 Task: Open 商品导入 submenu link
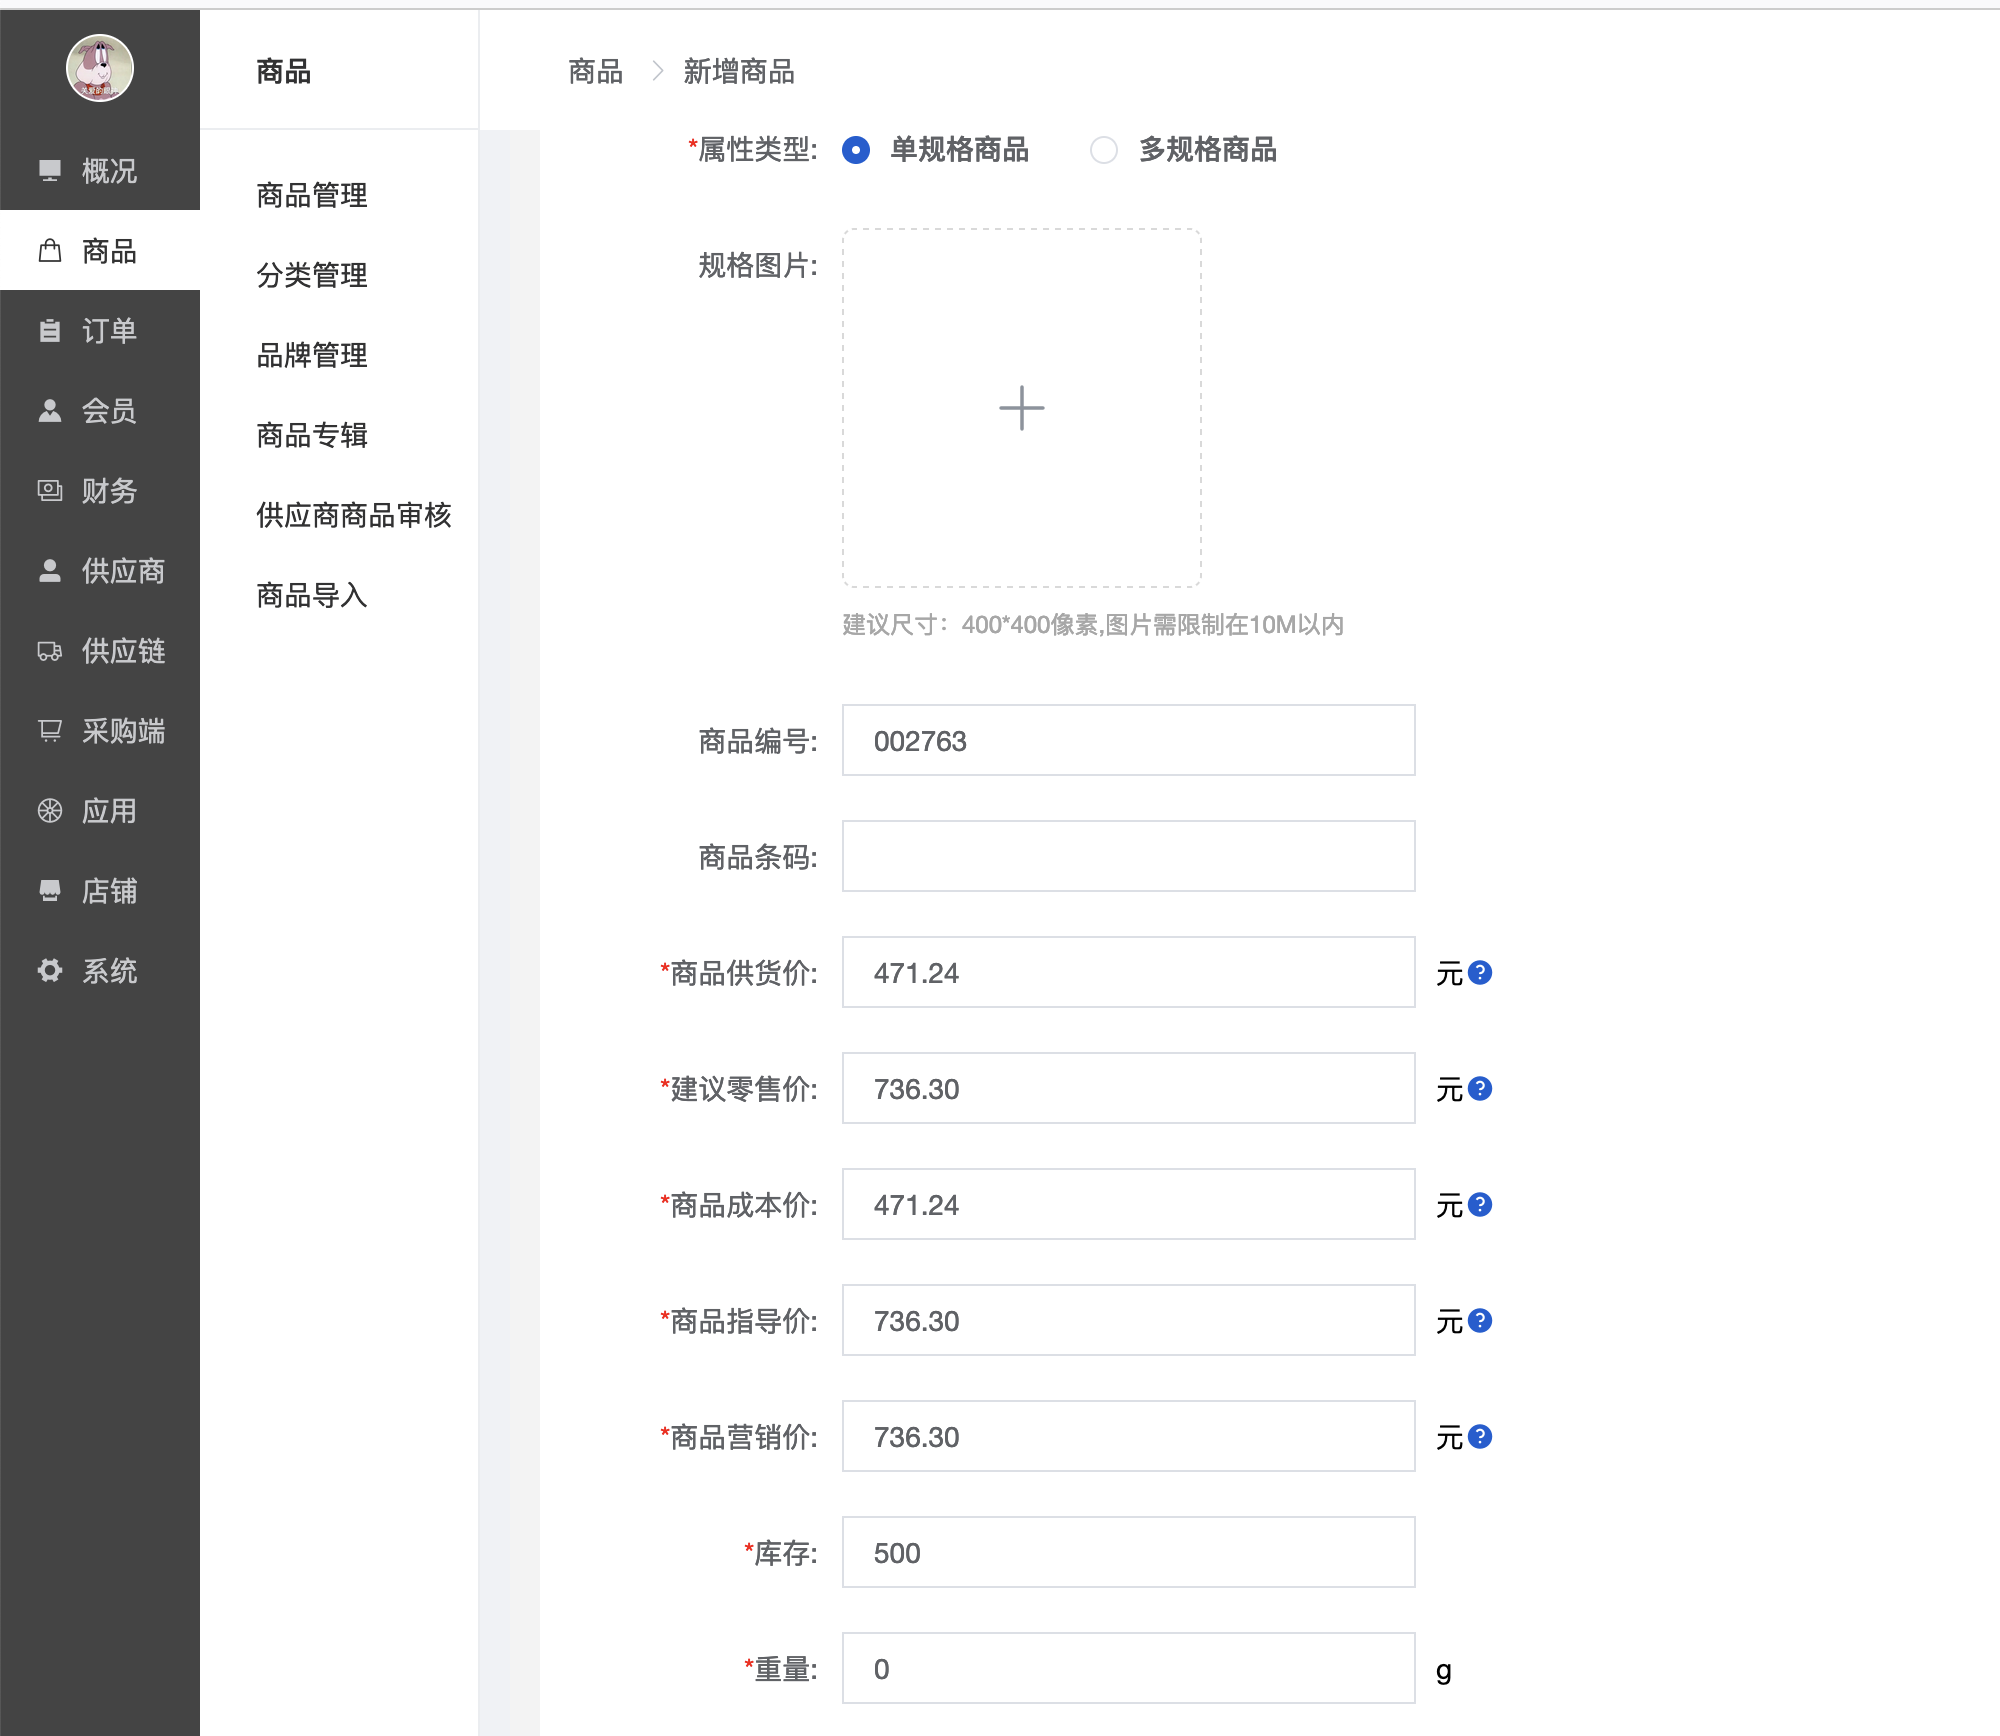point(312,595)
